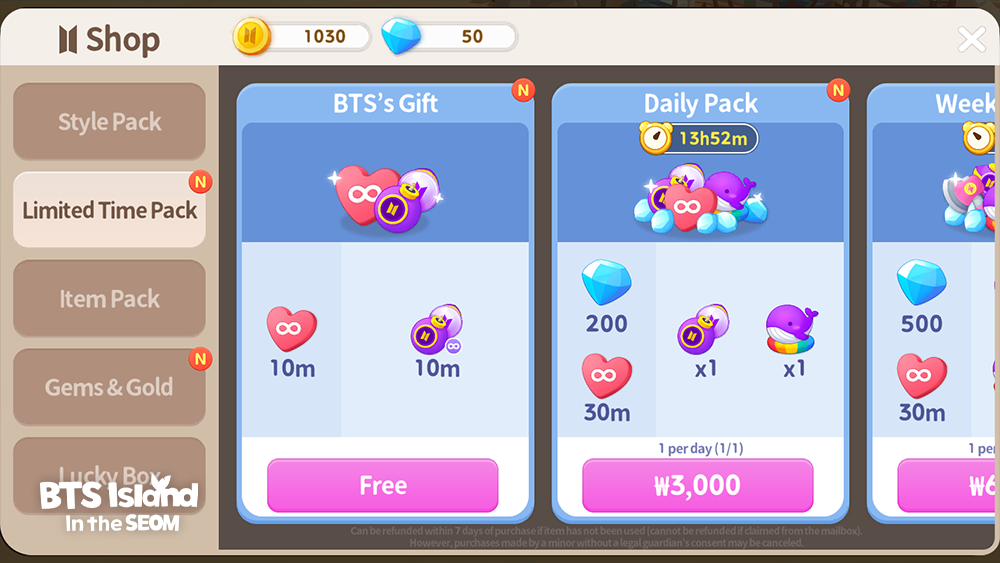This screenshot has width=1000, height=563.
Task: Click the purple whale item icon
Action: 791,328
